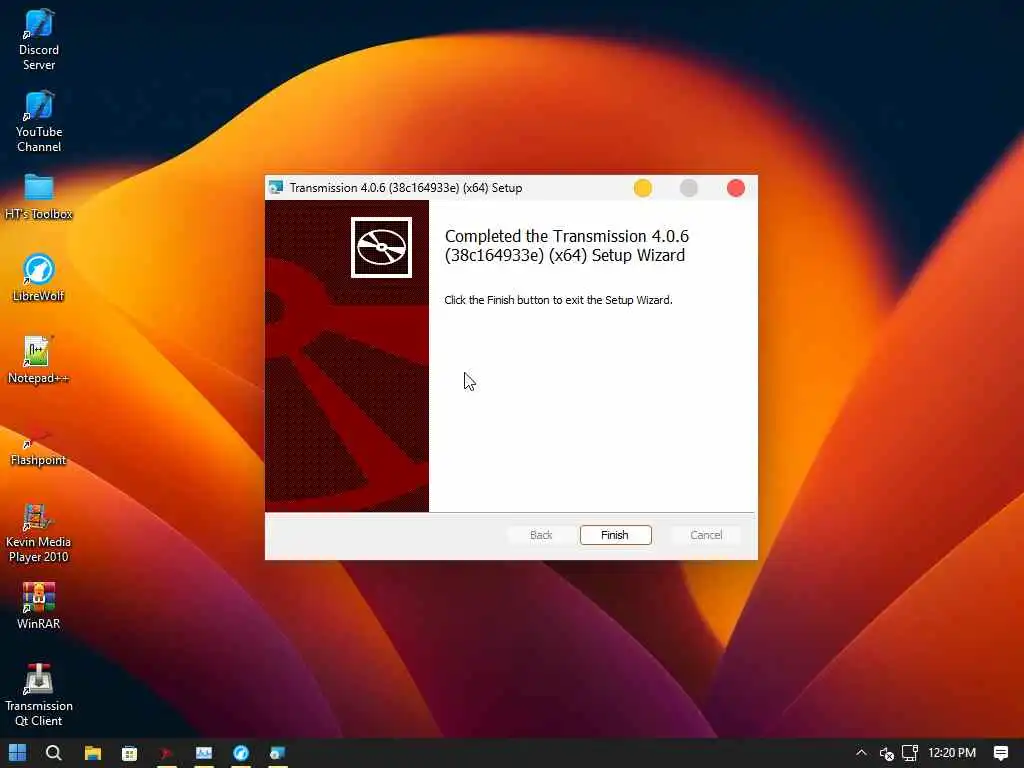Select the HT's Toolbox folder icon
This screenshot has width=1024, height=768.
point(39,197)
